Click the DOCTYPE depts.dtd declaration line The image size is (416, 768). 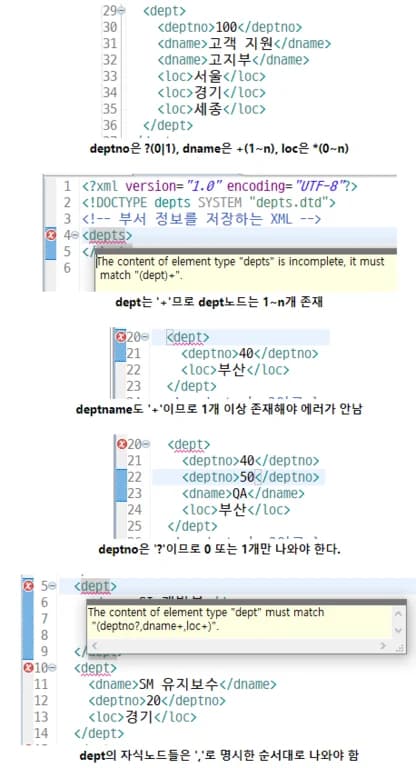tap(209, 202)
